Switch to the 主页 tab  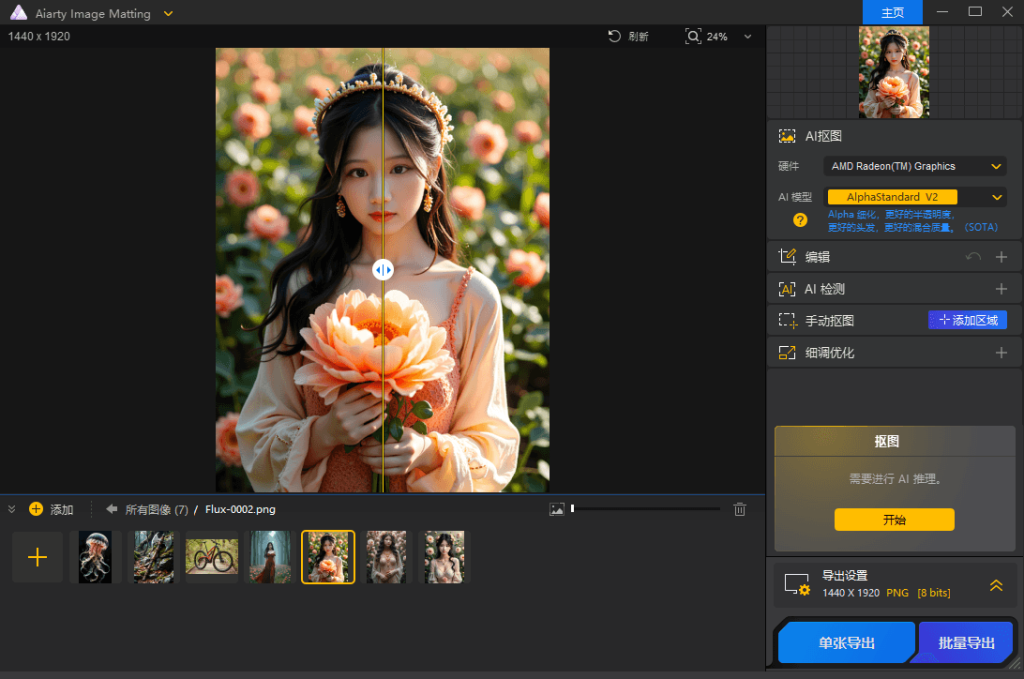click(891, 12)
